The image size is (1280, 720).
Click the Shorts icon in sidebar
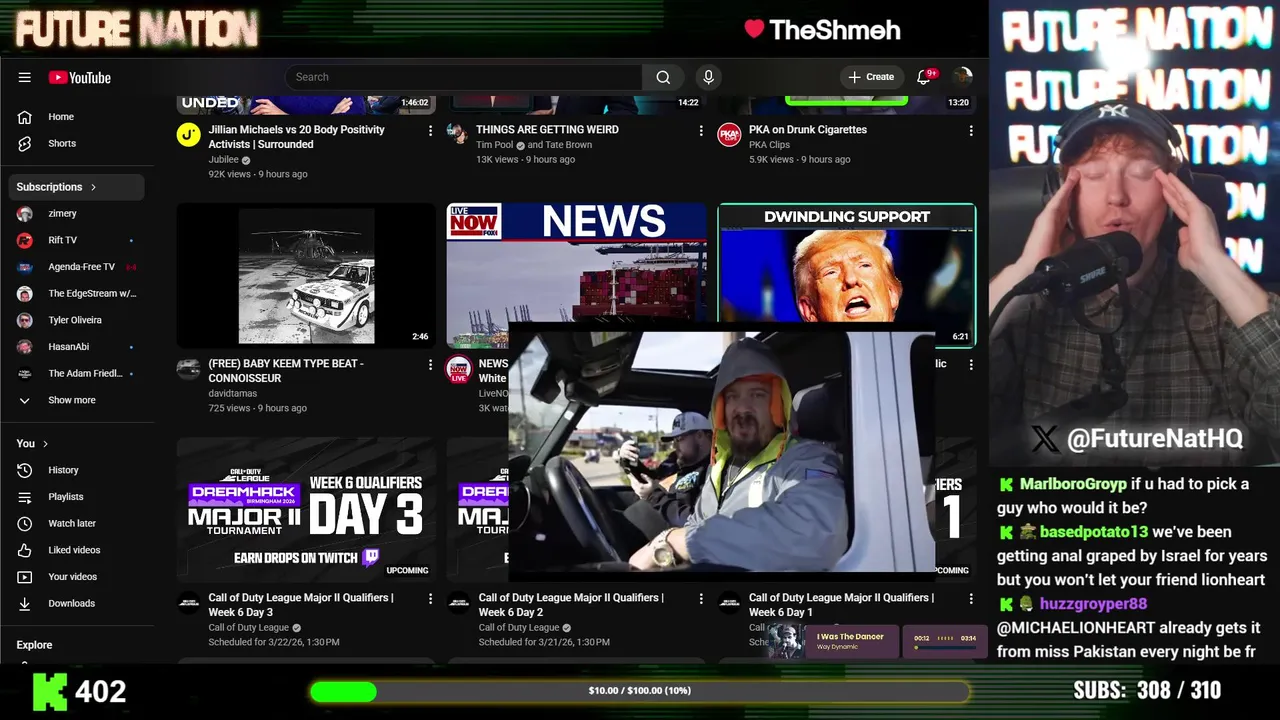(25, 143)
